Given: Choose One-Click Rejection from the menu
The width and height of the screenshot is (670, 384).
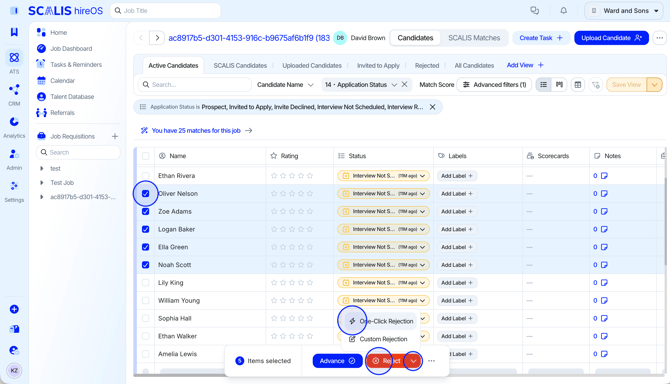Looking at the screenshot, I should [x=381, y=321].
